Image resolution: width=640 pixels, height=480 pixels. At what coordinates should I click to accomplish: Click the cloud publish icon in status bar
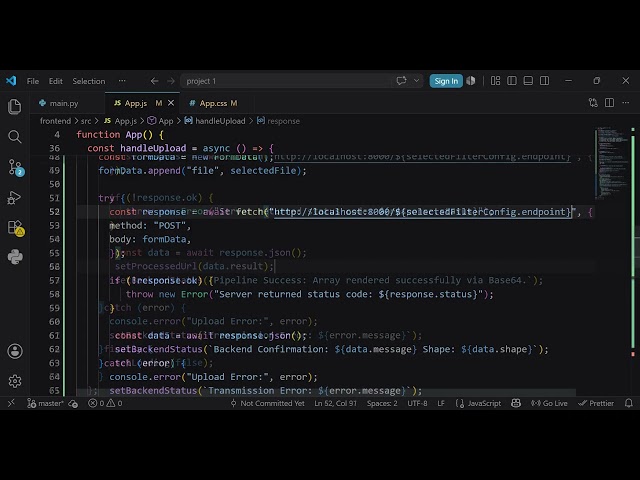coord(73,403)
